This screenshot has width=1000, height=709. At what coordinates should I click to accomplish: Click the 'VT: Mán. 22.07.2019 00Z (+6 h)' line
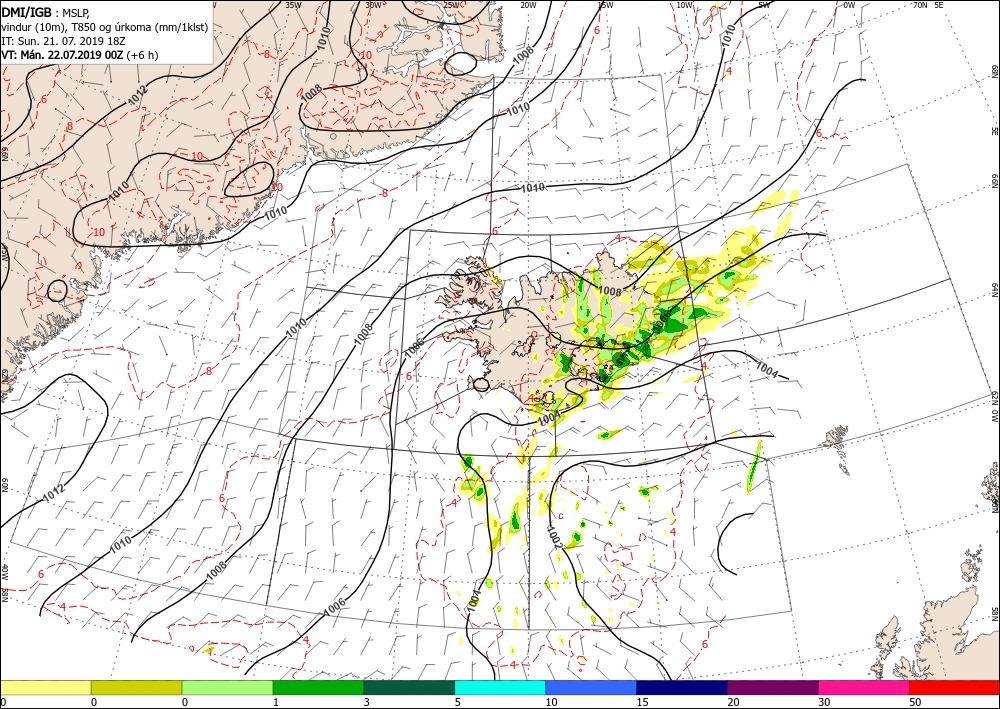tap(80, 55)
